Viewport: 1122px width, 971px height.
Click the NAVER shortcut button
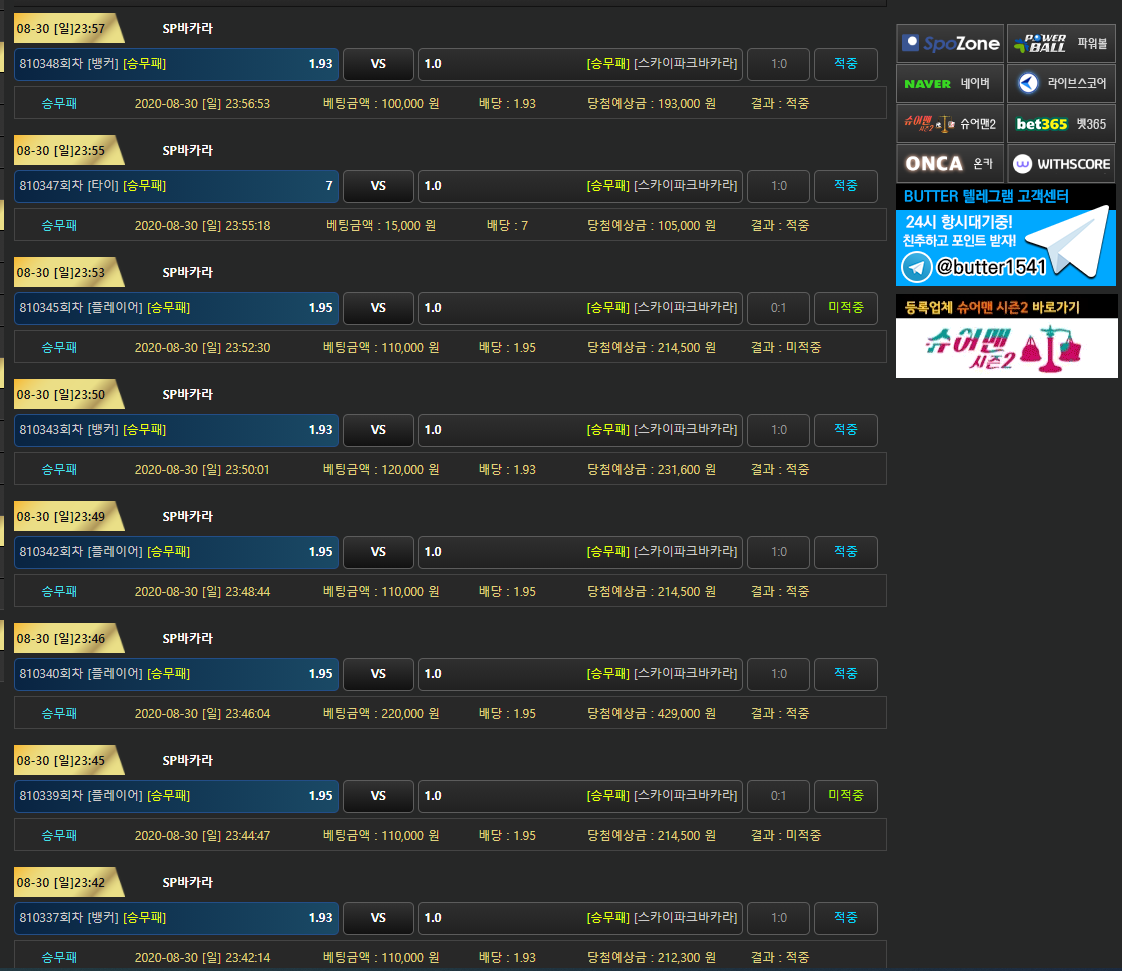pos(950,83)
